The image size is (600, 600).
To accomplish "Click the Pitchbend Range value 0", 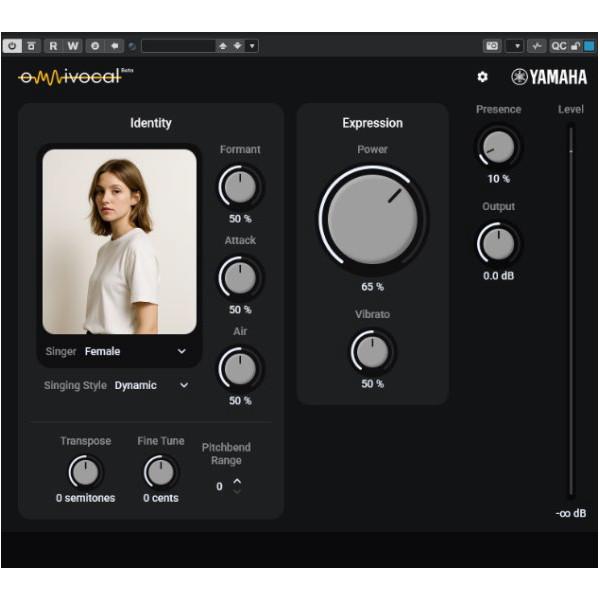I will 219,486.
